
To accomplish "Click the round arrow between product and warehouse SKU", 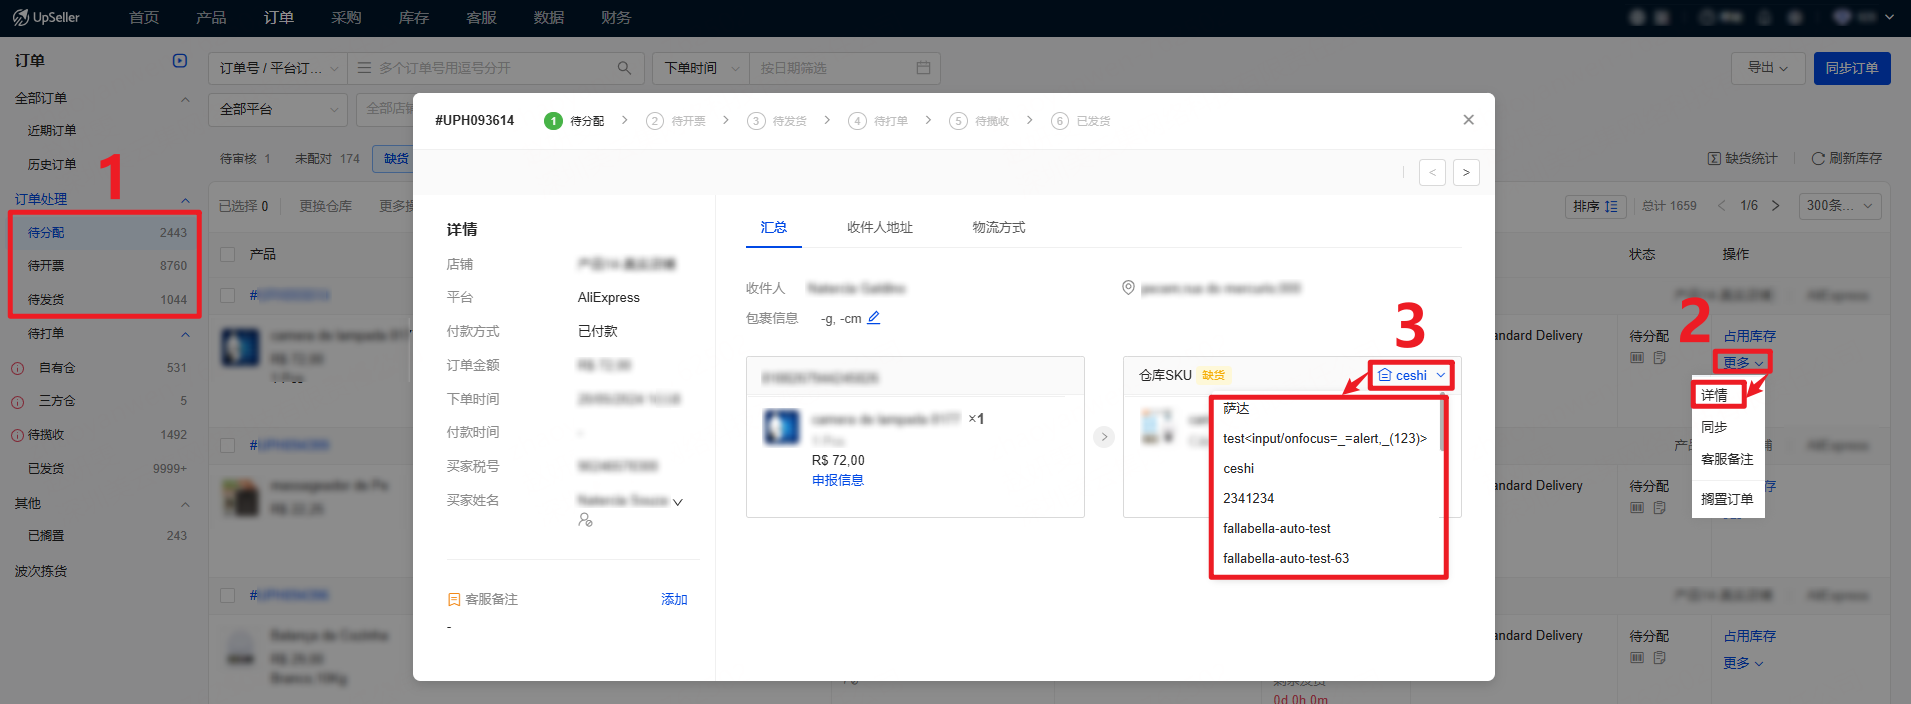I will [1104, 437].
